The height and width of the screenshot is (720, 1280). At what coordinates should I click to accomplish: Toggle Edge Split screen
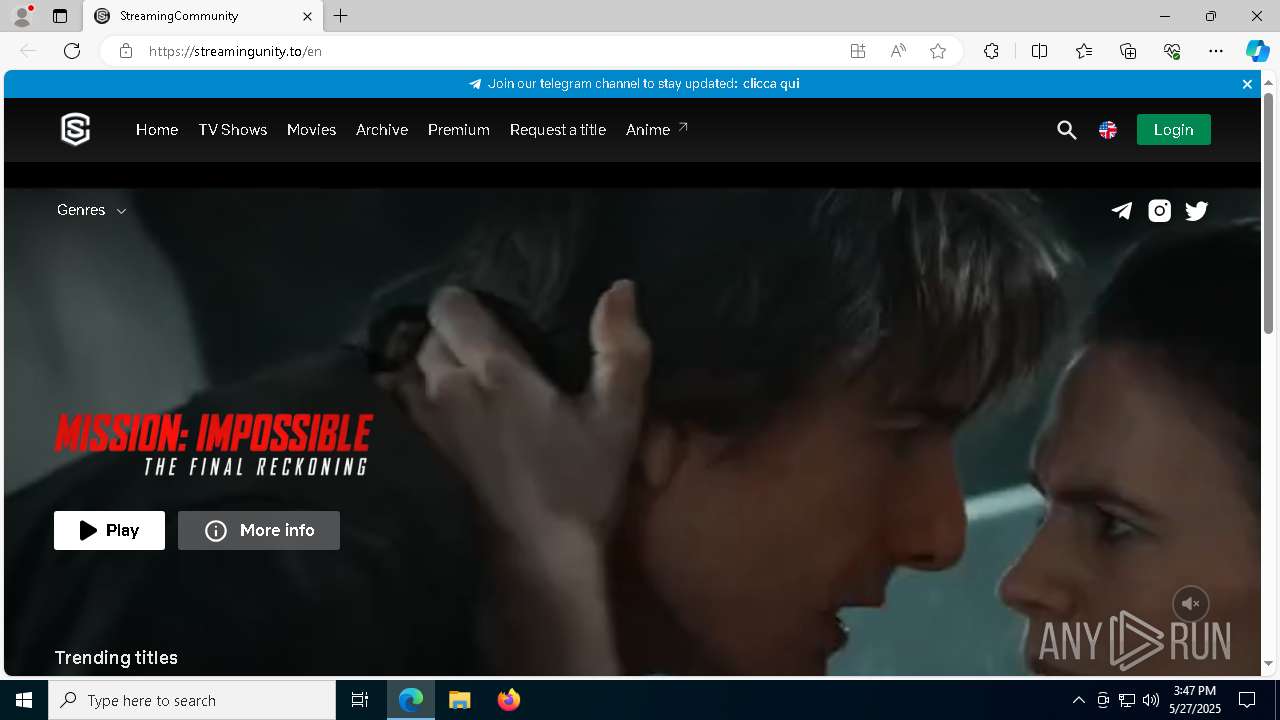point(1040,51)
